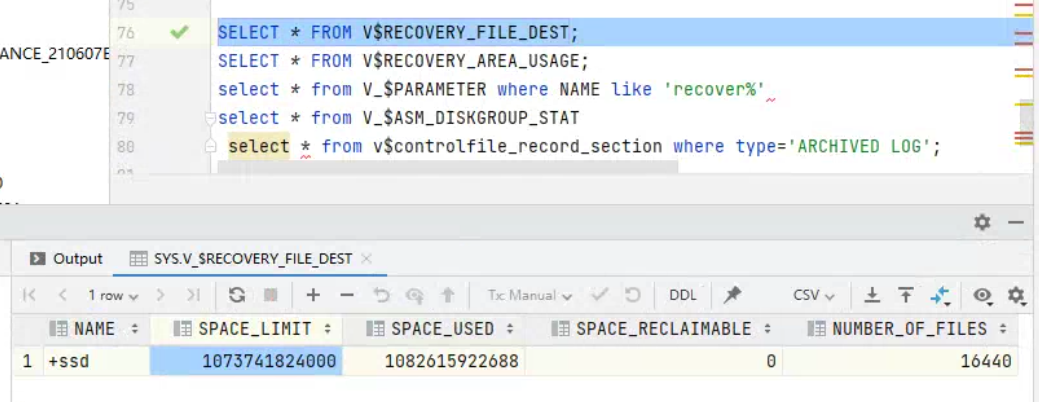Open tool window gear options above the tabs
The height and width of the screenshot is (402, 1039).
tap(982, 223)
